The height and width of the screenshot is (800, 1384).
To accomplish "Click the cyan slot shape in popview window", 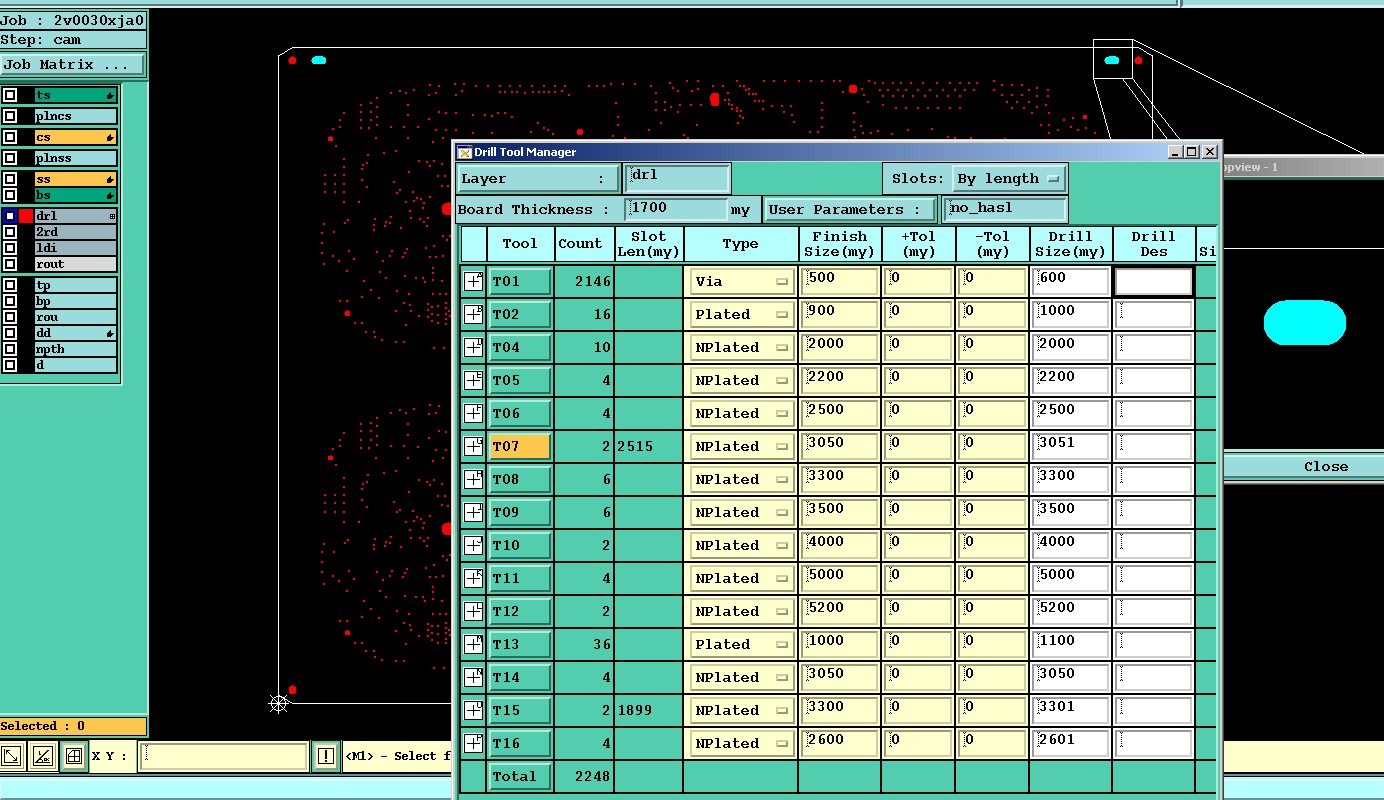I will click(x=1305, y=323).
